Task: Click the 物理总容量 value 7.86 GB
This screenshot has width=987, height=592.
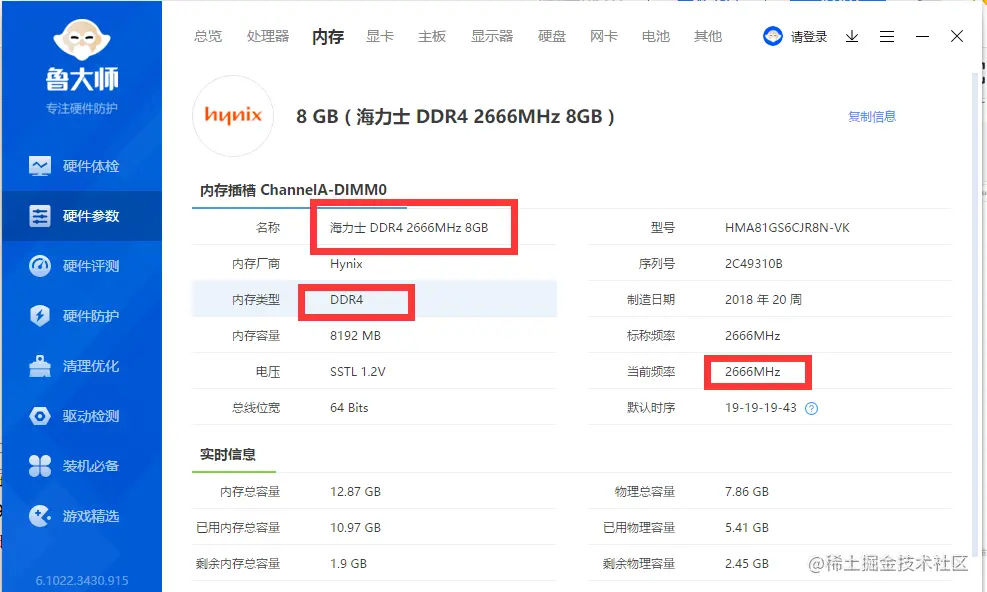Action: coord(747,492)
